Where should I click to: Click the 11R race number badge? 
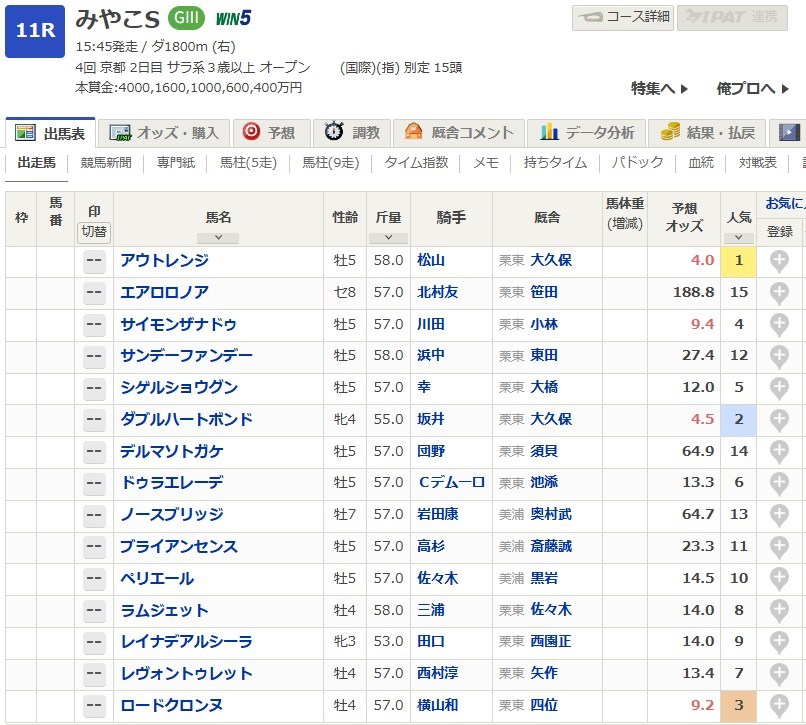34,32
